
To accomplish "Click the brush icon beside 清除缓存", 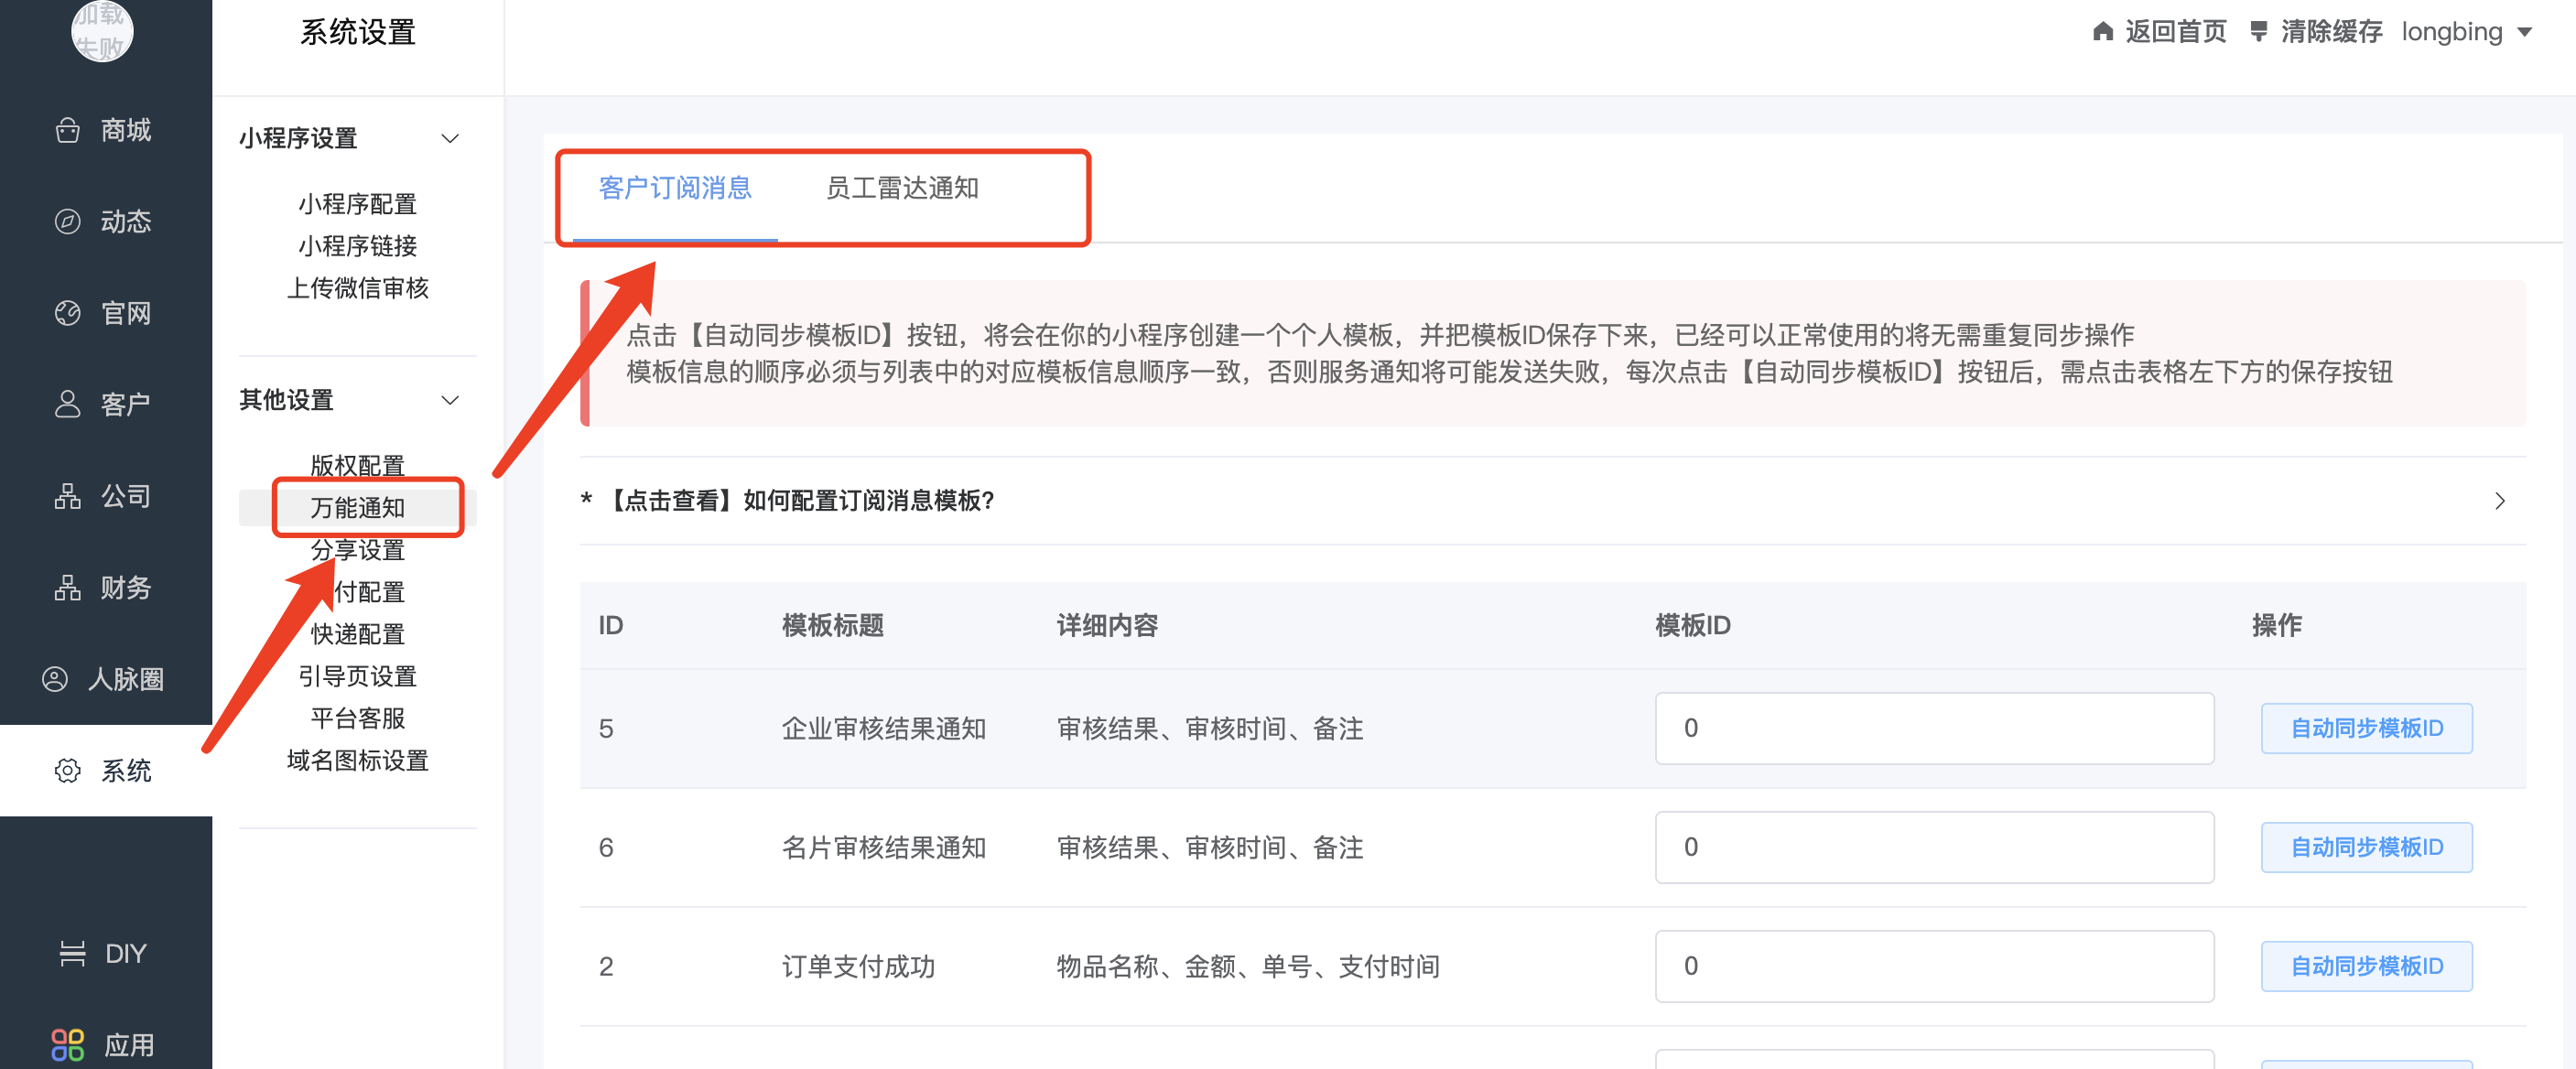I will pos(2259,32).
